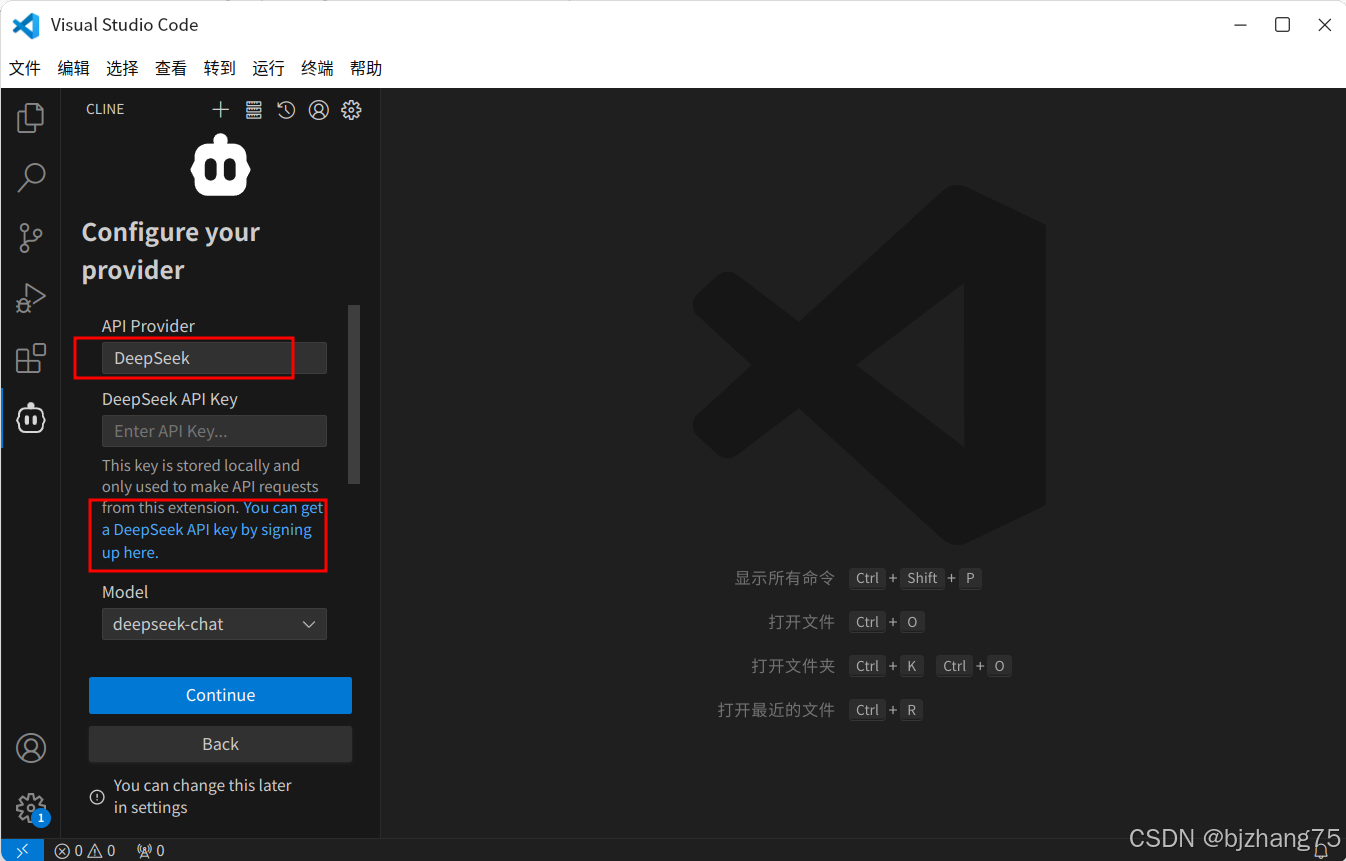Open the 帮助 menu

pyautogui.click(x=366, y=68)
